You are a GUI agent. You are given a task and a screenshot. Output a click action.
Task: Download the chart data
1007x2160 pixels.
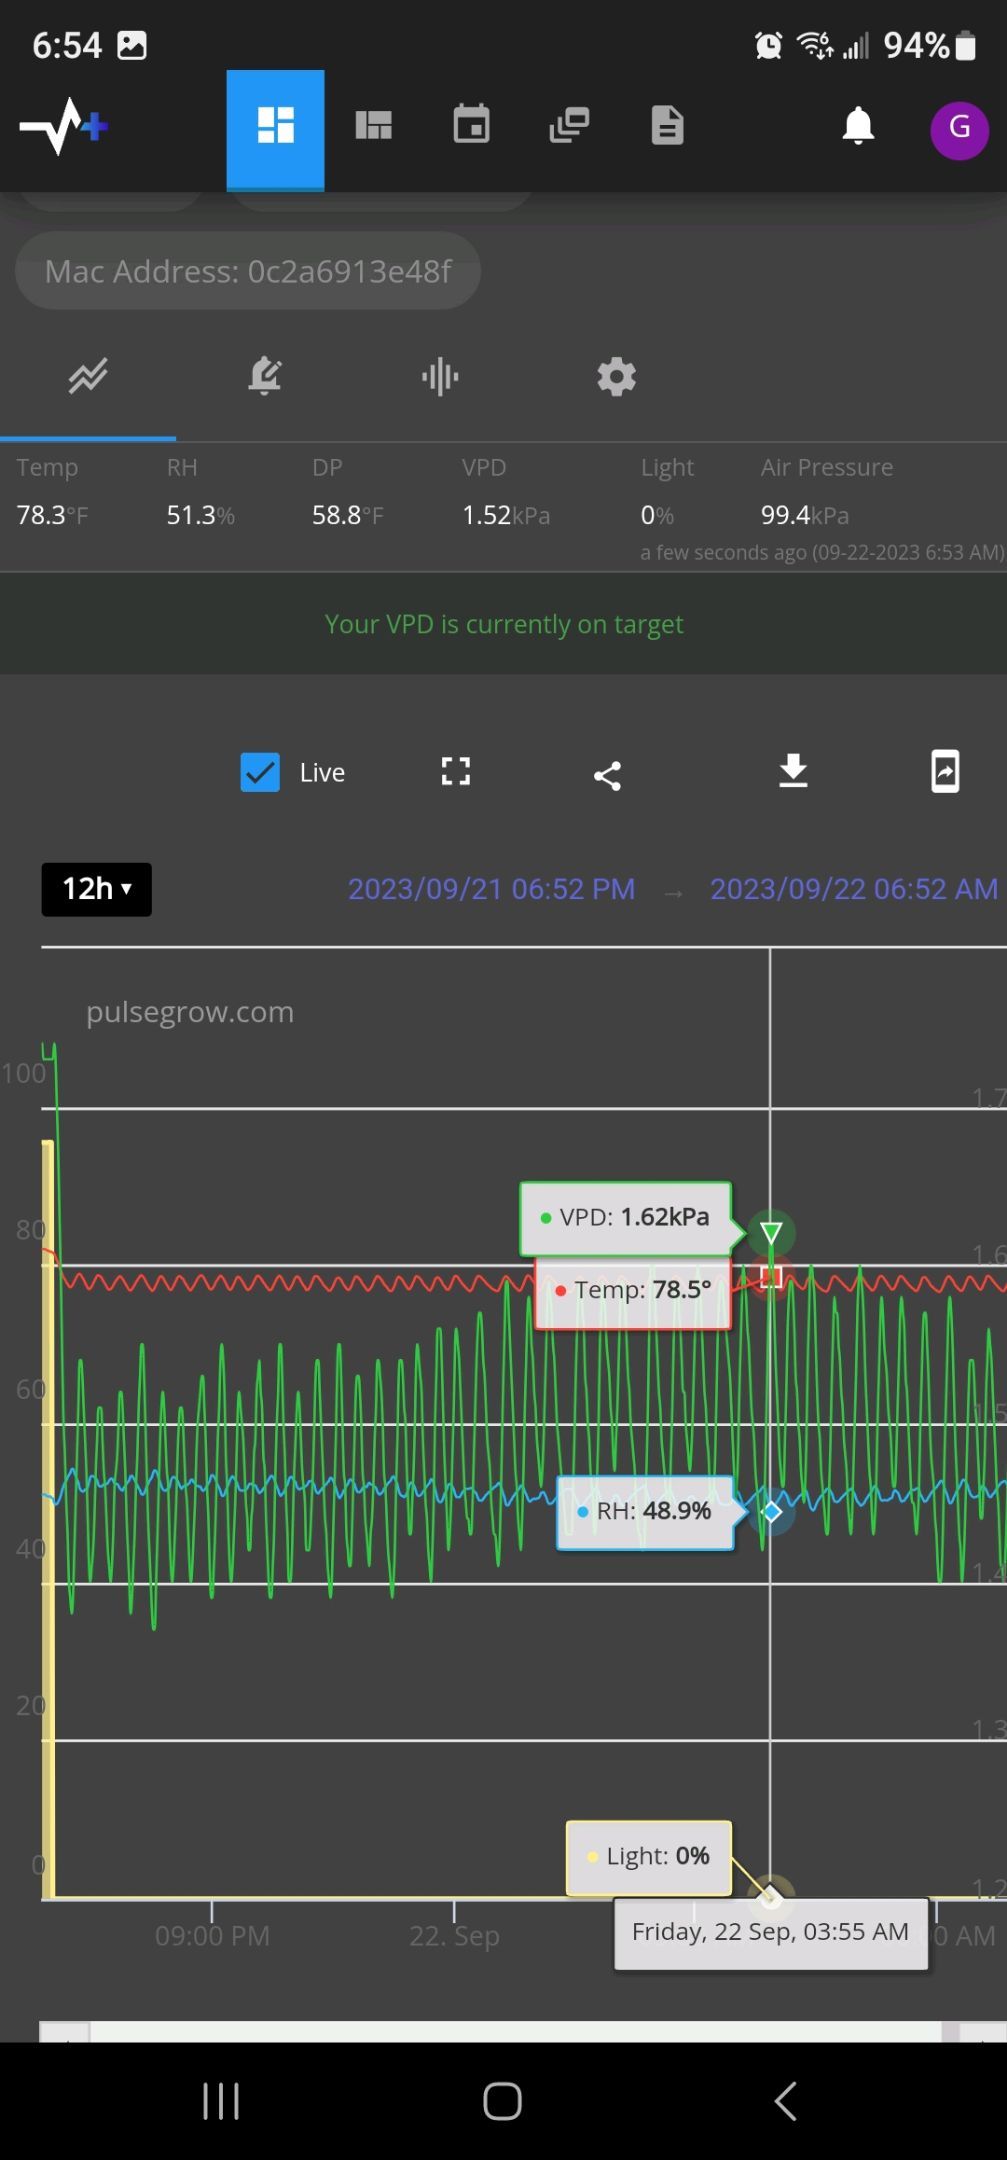click(x=793, y=771)
